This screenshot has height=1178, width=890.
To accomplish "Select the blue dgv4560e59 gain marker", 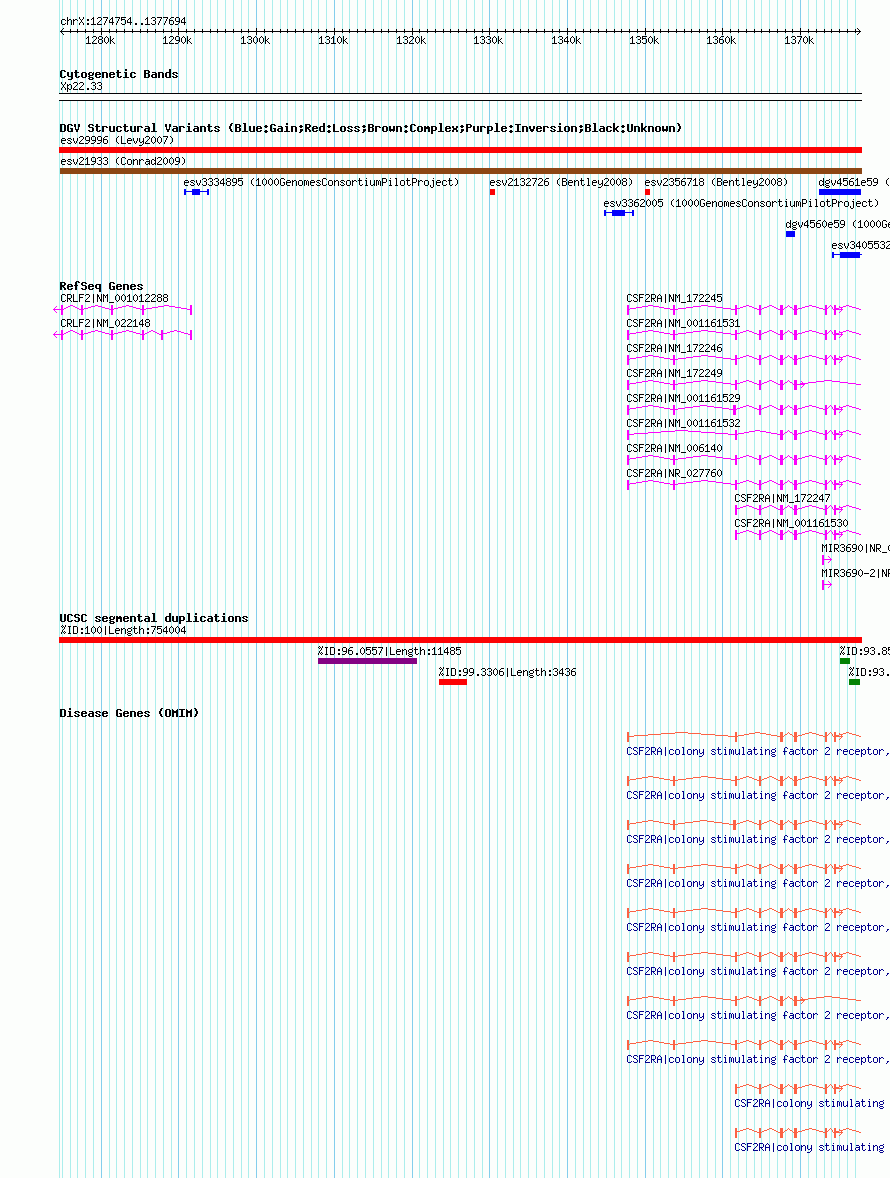I will (790, 234).
